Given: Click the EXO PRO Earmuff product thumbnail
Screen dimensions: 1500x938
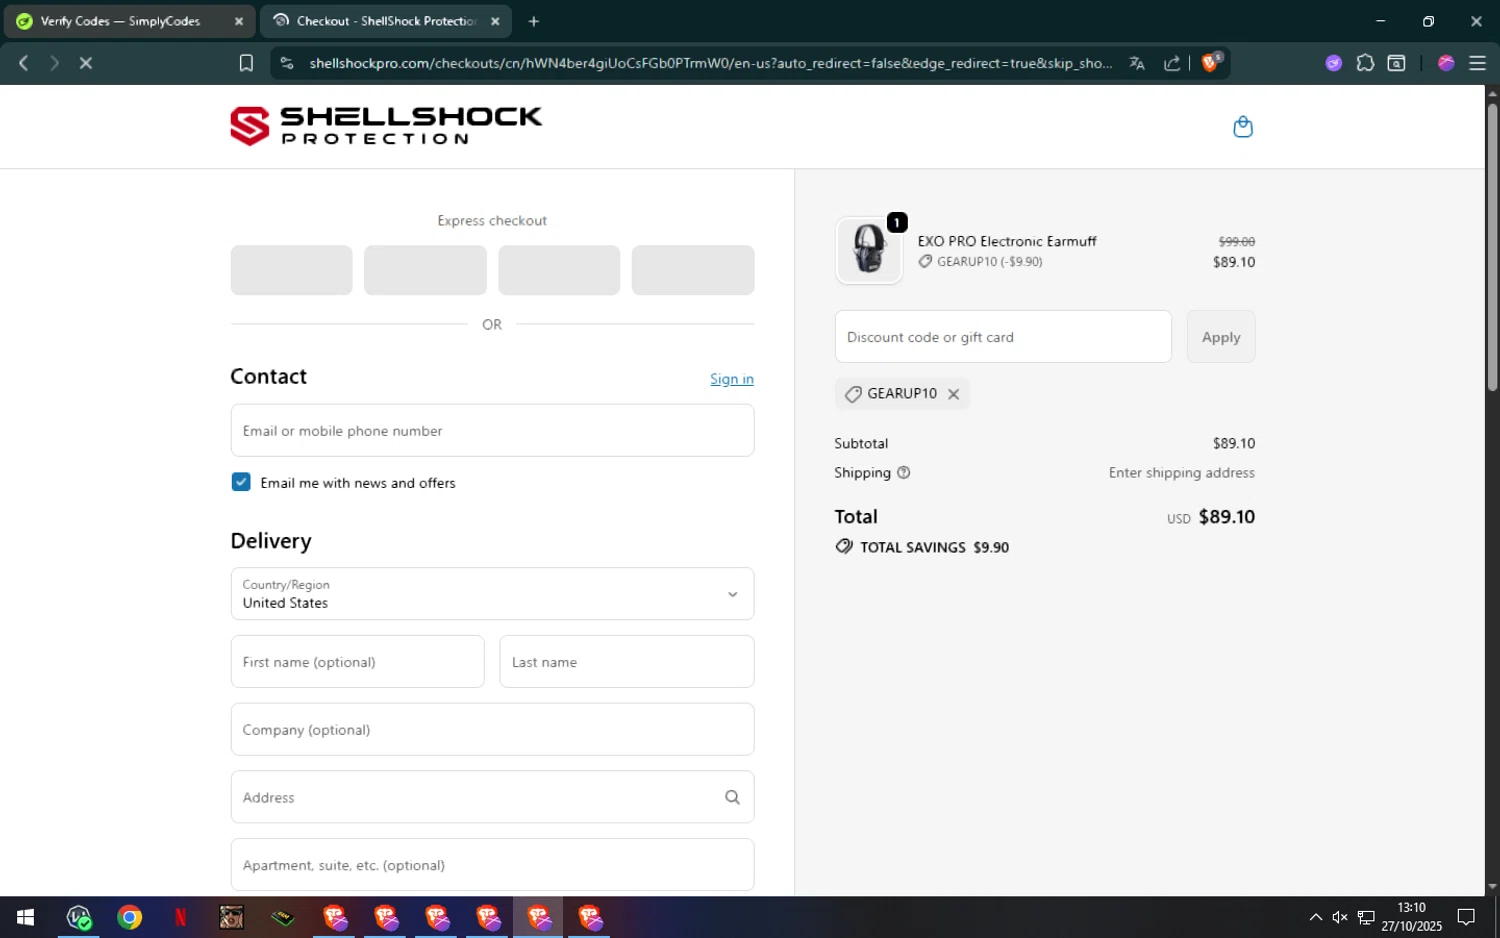Looking at the screenshot, I should [868, 250].
